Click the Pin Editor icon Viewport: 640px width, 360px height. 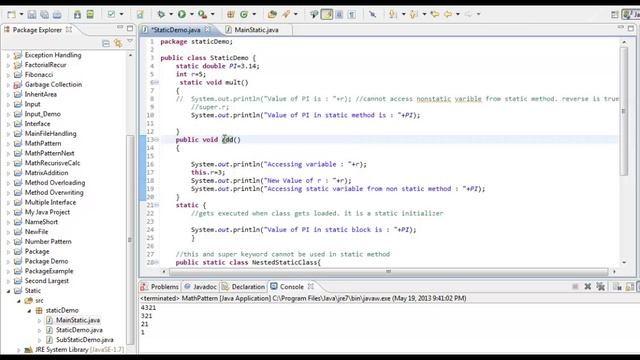click(x=372, y=14)
